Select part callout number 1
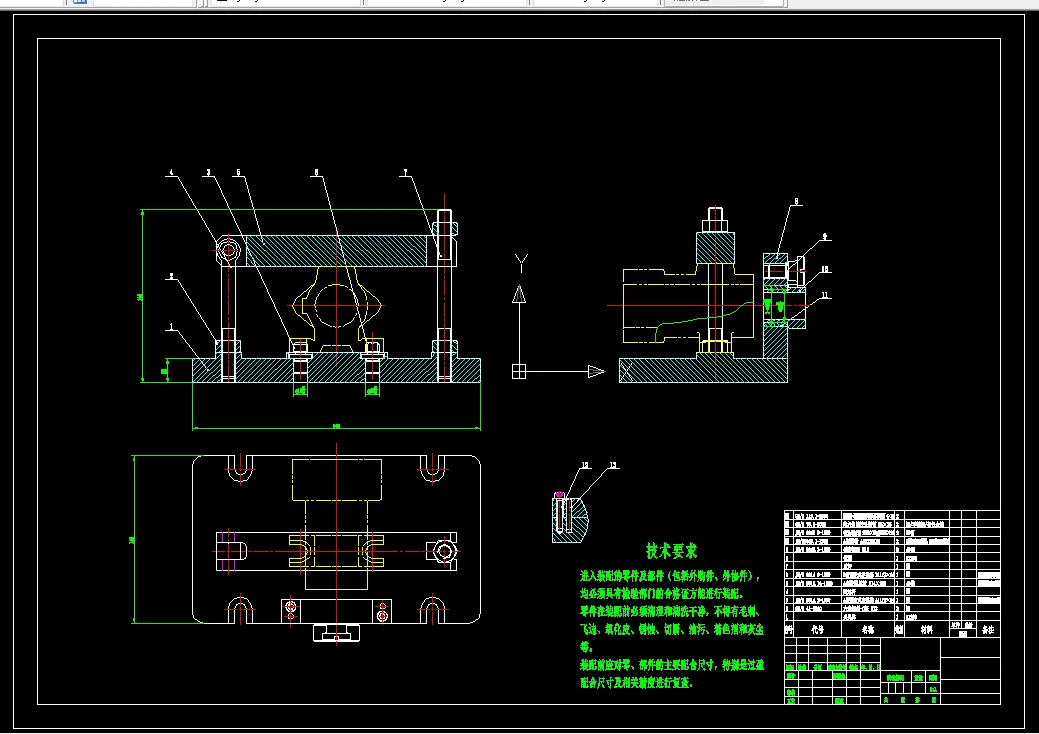The image size is (1039, 734). [x=172, y=326]
